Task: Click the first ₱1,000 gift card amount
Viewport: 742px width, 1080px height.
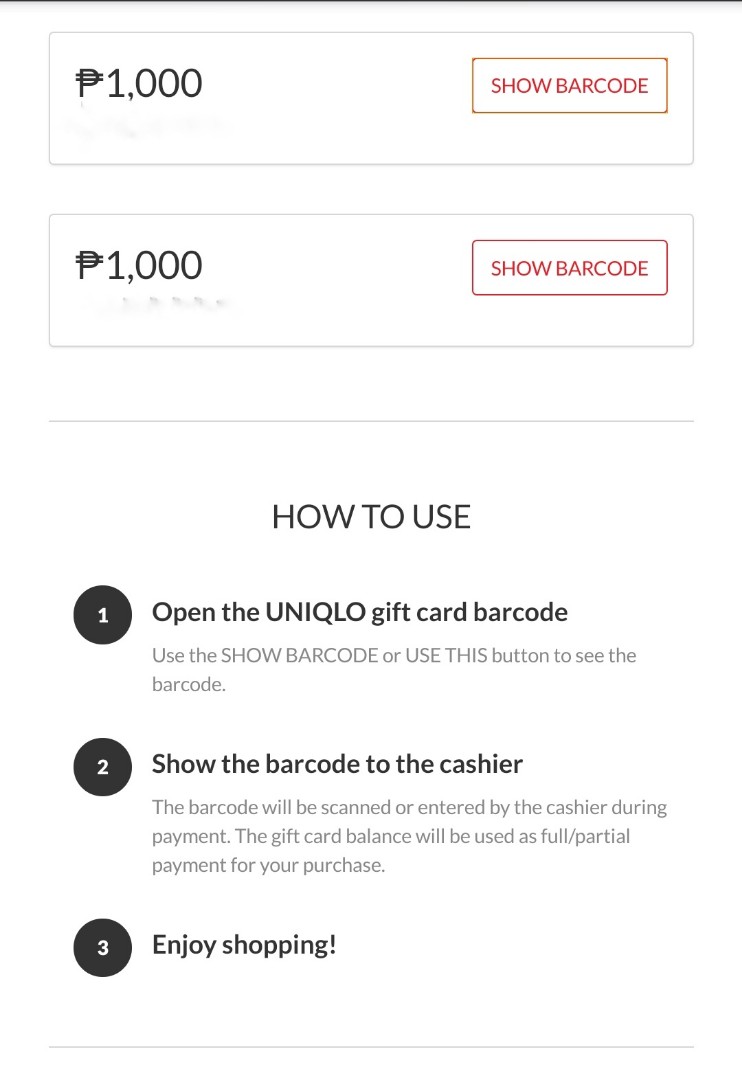Action: pos(140,83)
